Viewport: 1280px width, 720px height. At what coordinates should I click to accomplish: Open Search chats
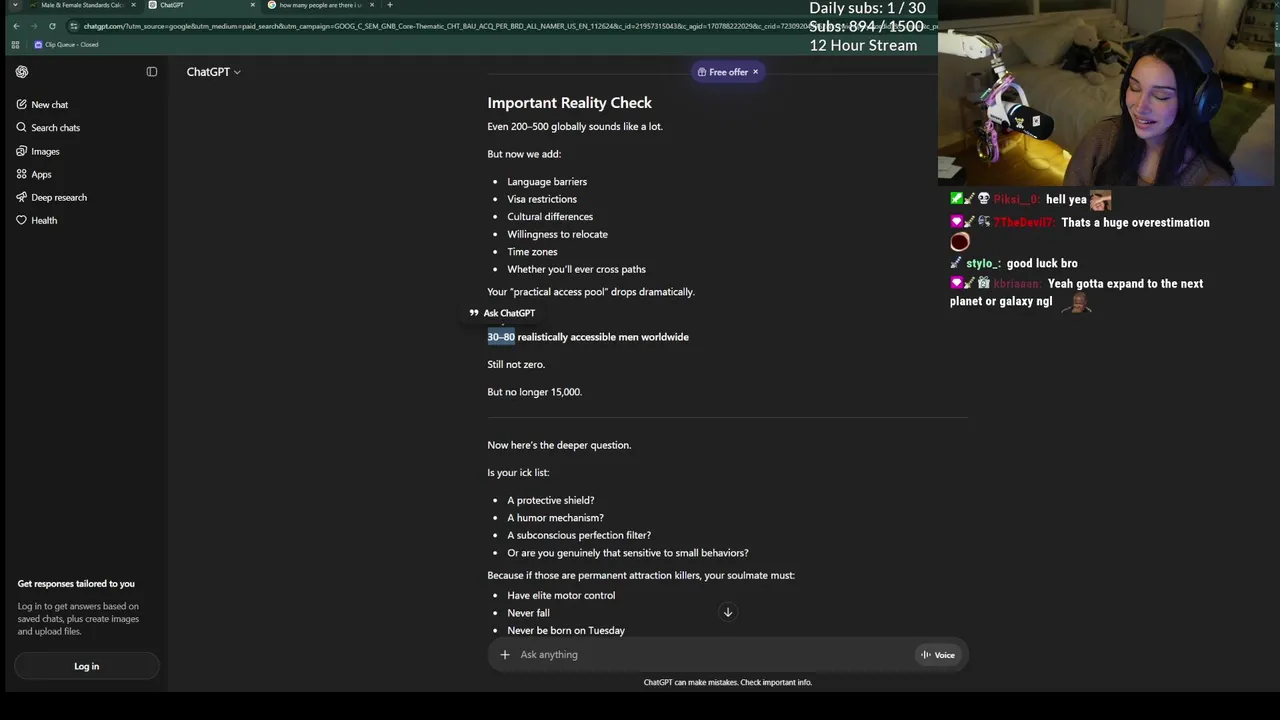55,128
